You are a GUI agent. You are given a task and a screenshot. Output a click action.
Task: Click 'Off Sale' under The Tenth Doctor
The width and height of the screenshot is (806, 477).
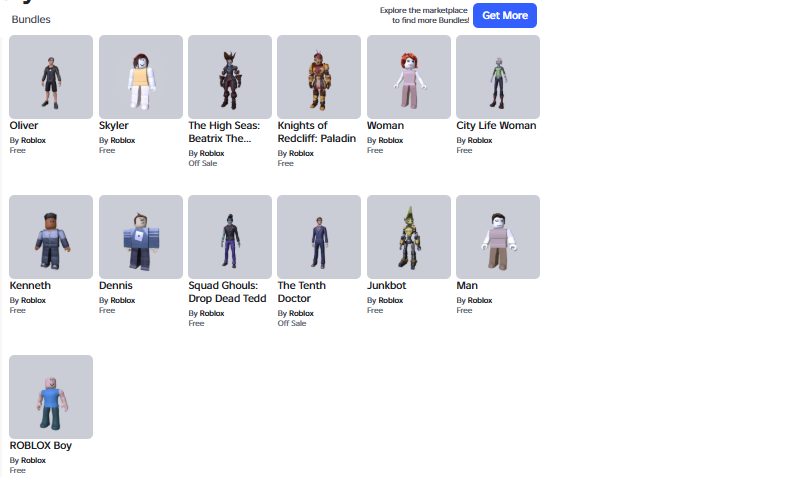[292, 323]
